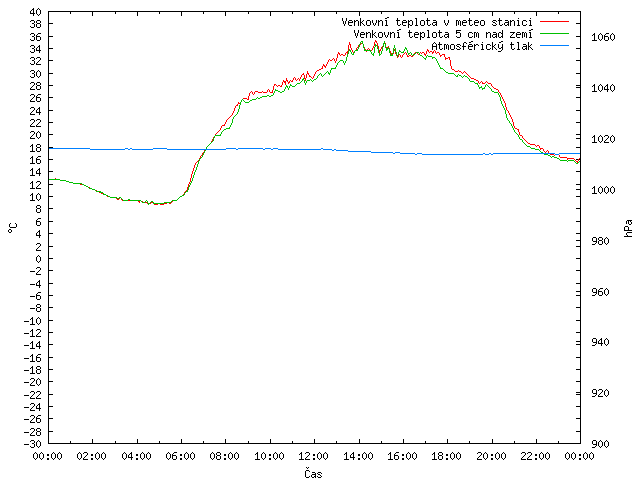
Task: Click the green legend line sample
Action: pos(554,33)
